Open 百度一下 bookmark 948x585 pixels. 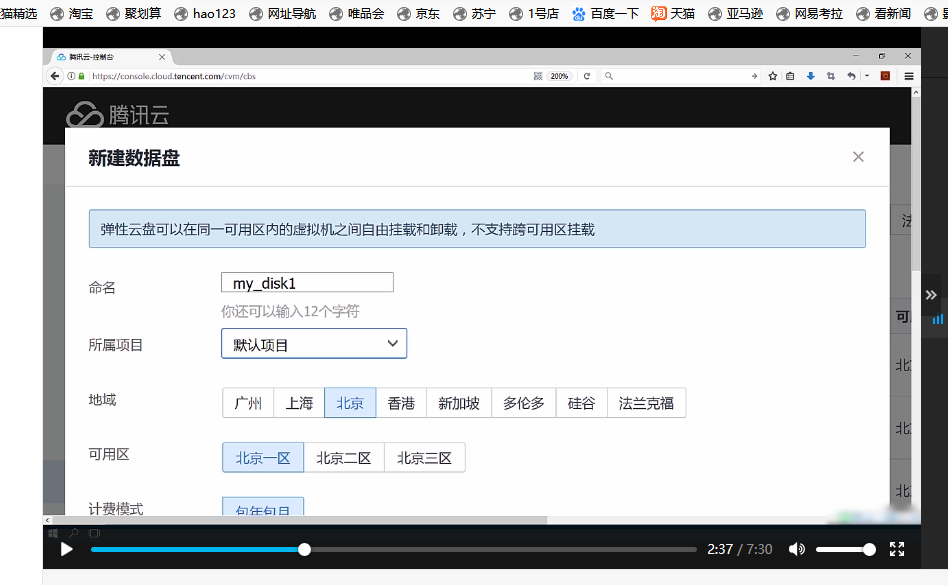605,13
